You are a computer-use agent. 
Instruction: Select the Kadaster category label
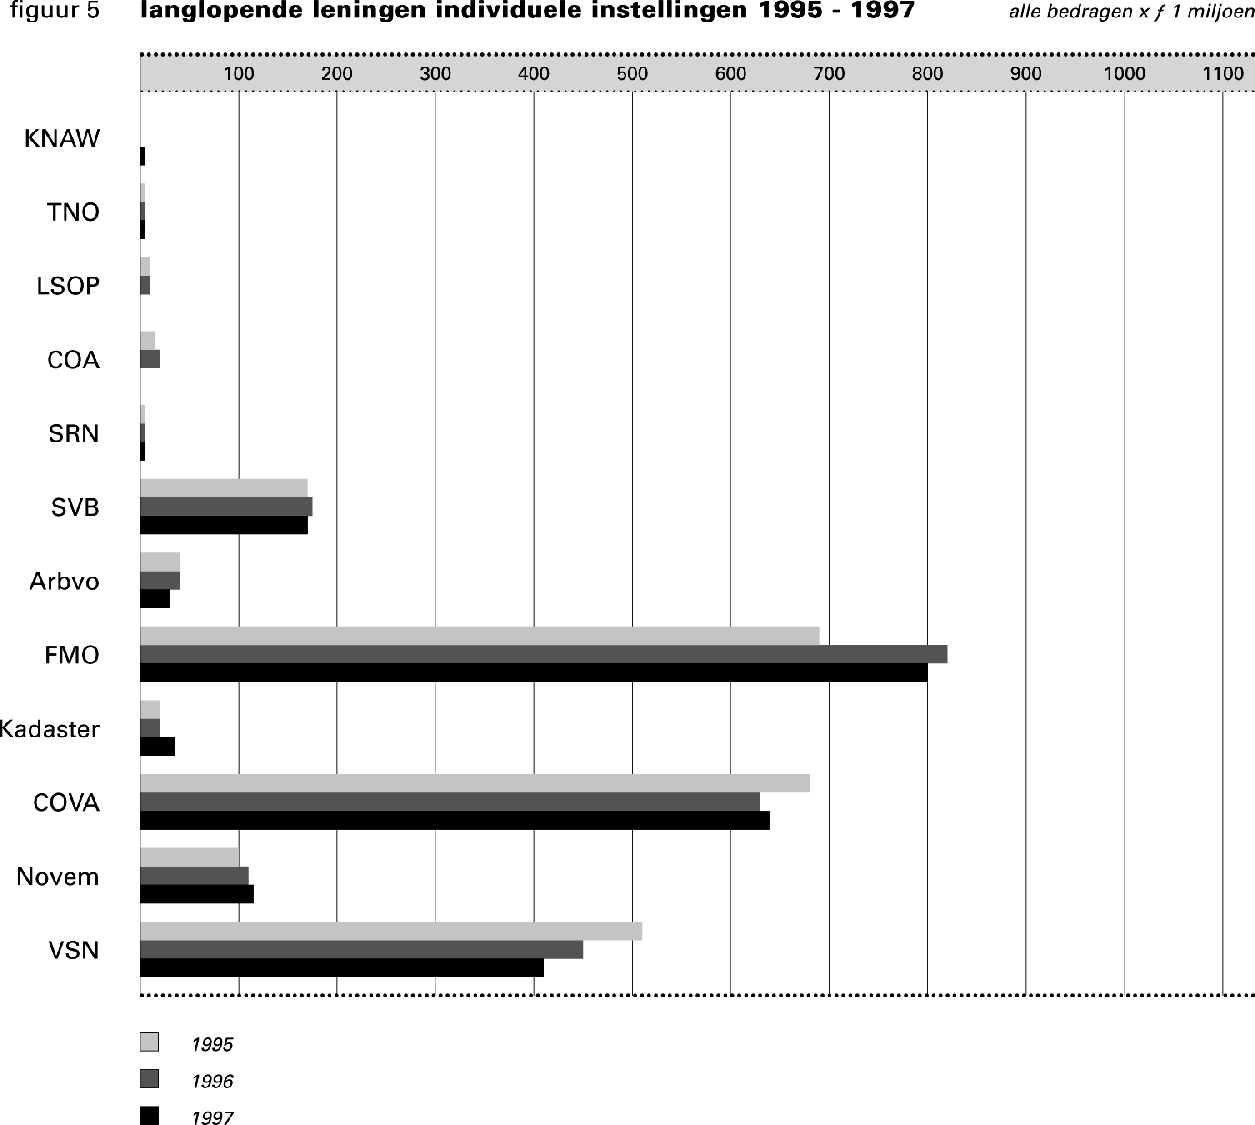click(x=50, y=729)
